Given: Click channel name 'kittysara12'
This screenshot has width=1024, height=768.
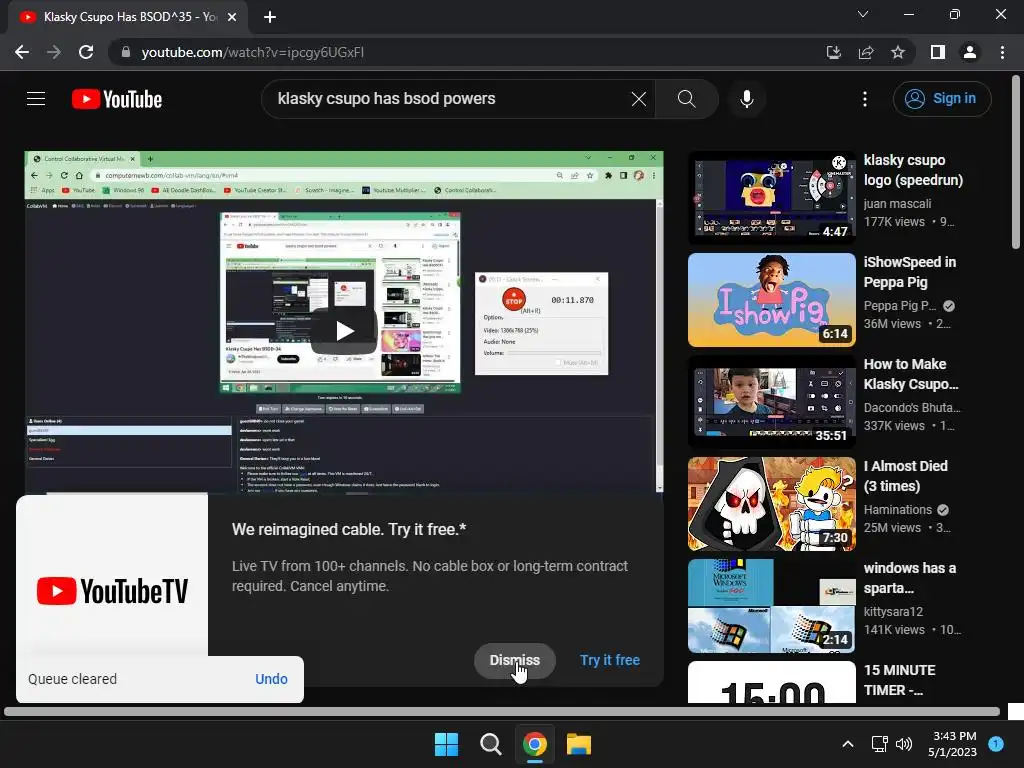Looking at the screenshot, I should point(893,612).
